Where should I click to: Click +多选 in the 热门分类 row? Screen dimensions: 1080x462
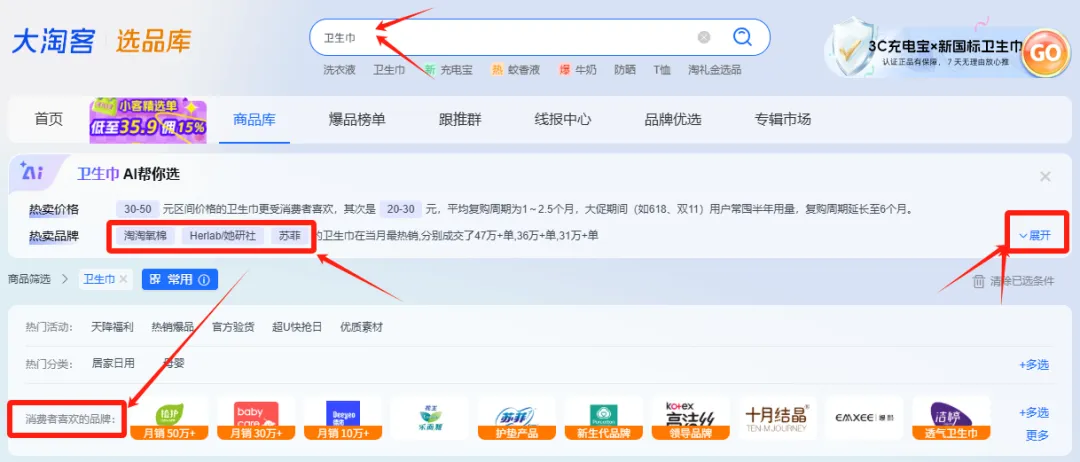[1035, 365]
